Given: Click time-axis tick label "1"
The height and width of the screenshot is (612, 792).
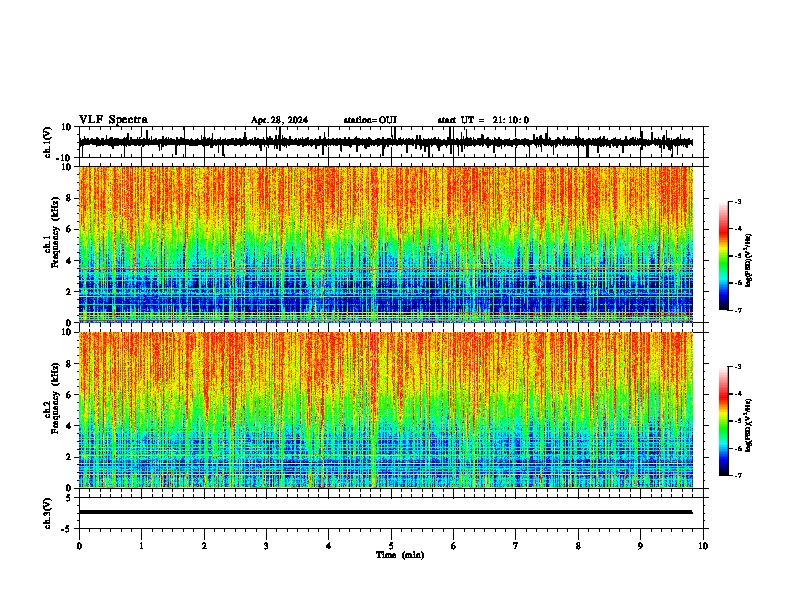Looking at the screenshot, I should click(x=141, y=546).
